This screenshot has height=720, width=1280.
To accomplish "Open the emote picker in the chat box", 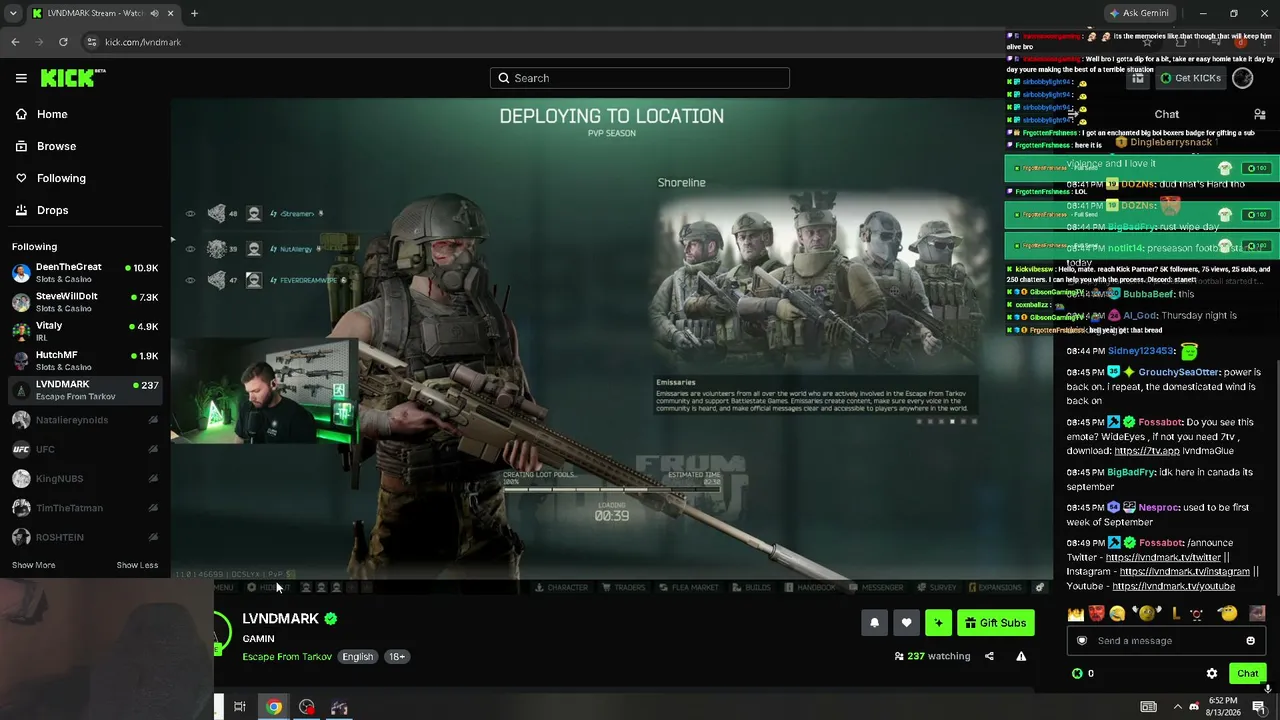I will [1251, 641].
